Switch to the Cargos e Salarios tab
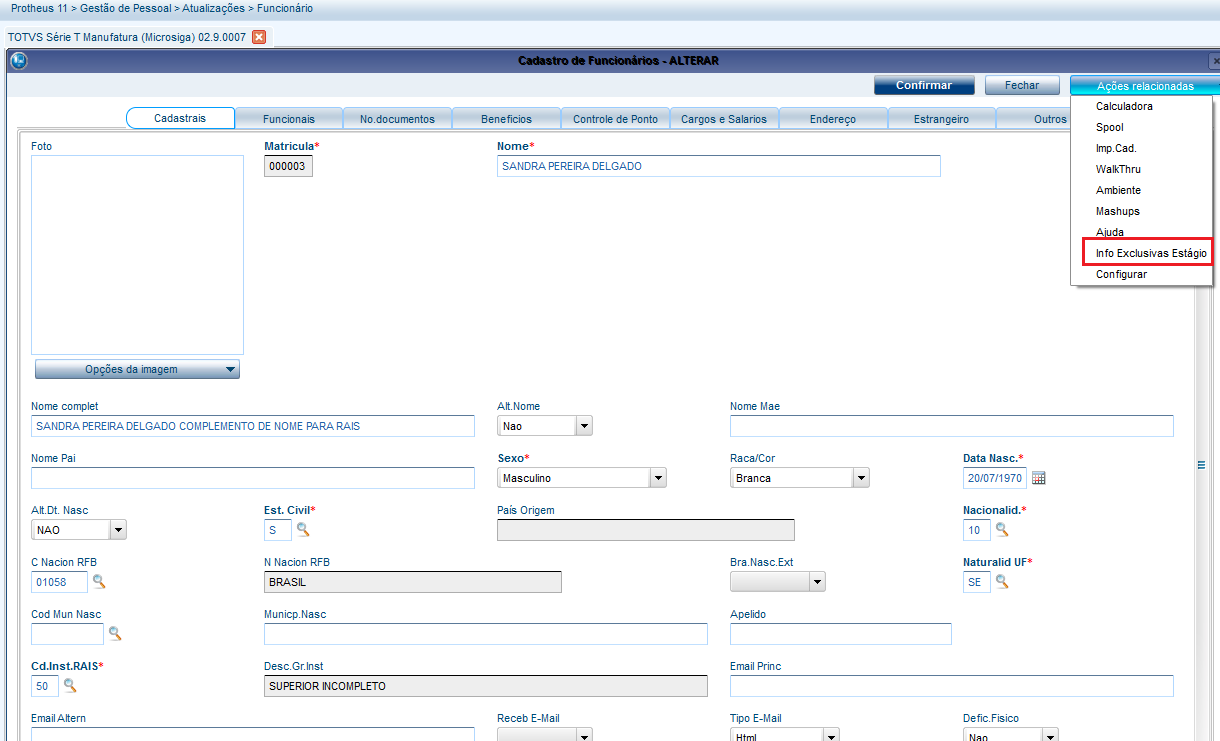This screenshot has width=1220, height=741. (x=724, y=119)
